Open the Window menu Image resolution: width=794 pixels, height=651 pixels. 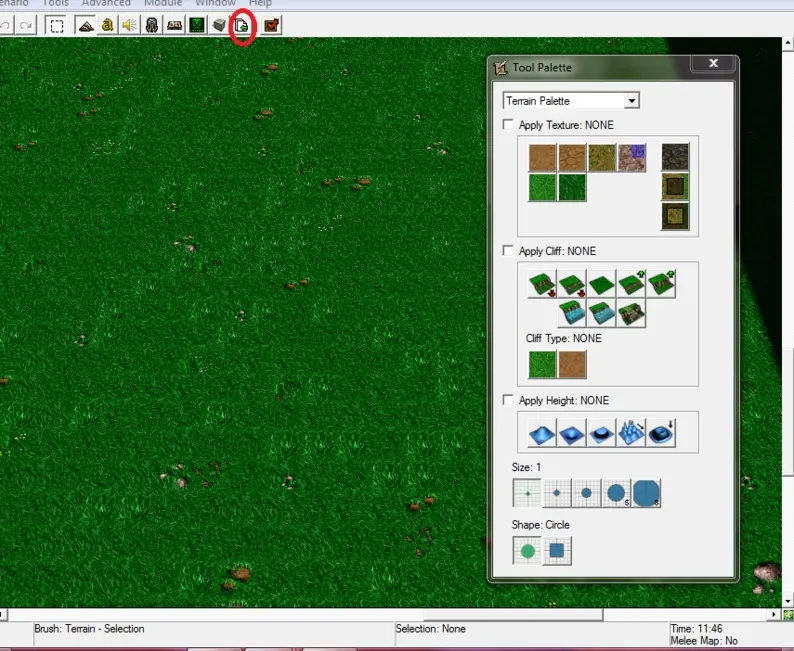tap(216, 3)
